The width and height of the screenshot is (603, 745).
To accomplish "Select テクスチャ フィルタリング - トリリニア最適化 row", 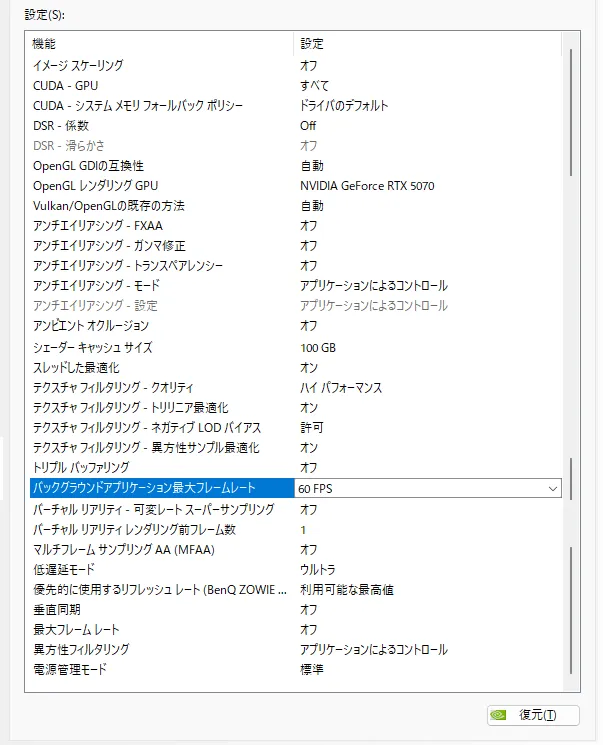I will tap(296, 408).
